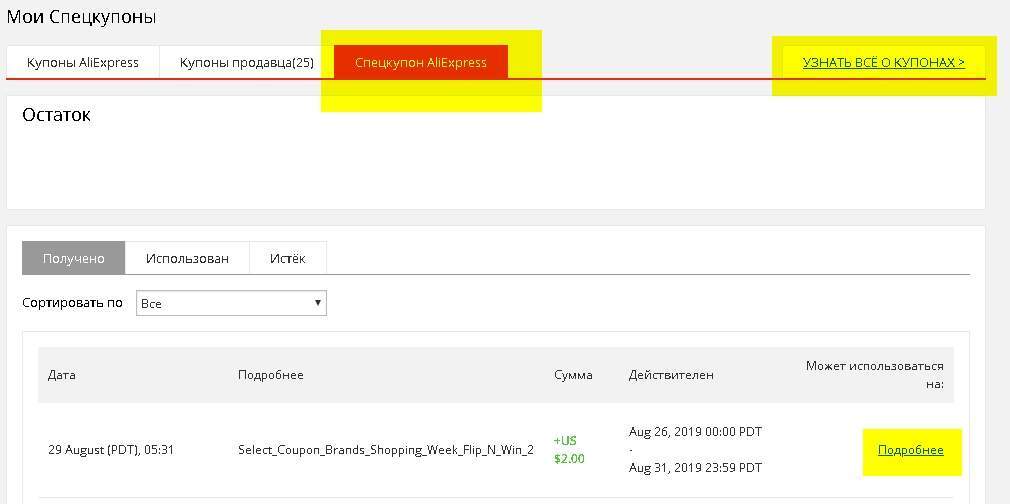Show coupons under the Получено tab
The height and width of the screenshot is (504, 1010).
tap(73, 258)
